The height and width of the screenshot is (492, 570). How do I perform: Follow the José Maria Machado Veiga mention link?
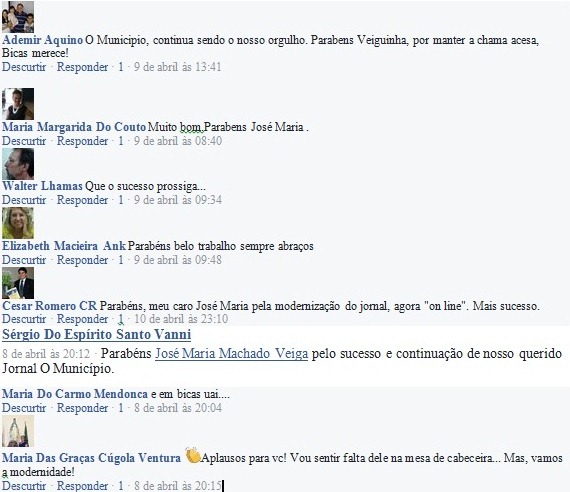(x=232, y=353)
